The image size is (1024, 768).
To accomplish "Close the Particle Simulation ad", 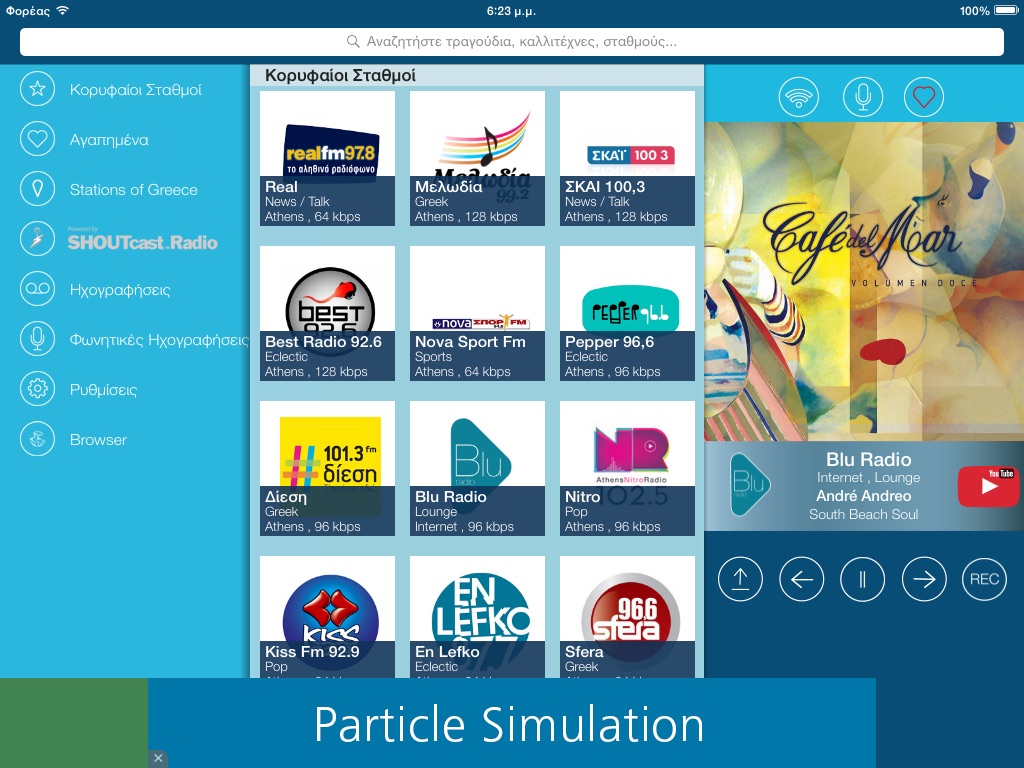I will pos(158,758).
